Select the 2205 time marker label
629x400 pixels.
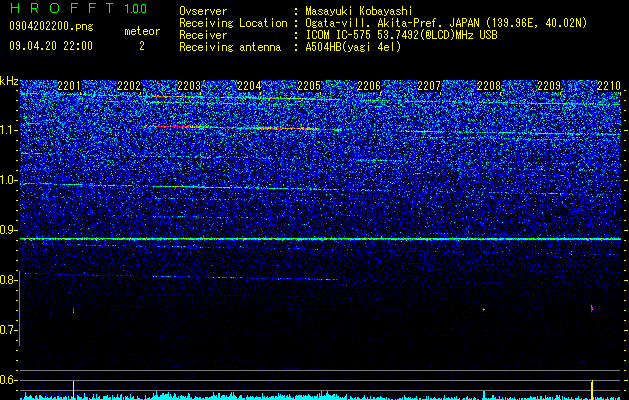tap(309, 86)
